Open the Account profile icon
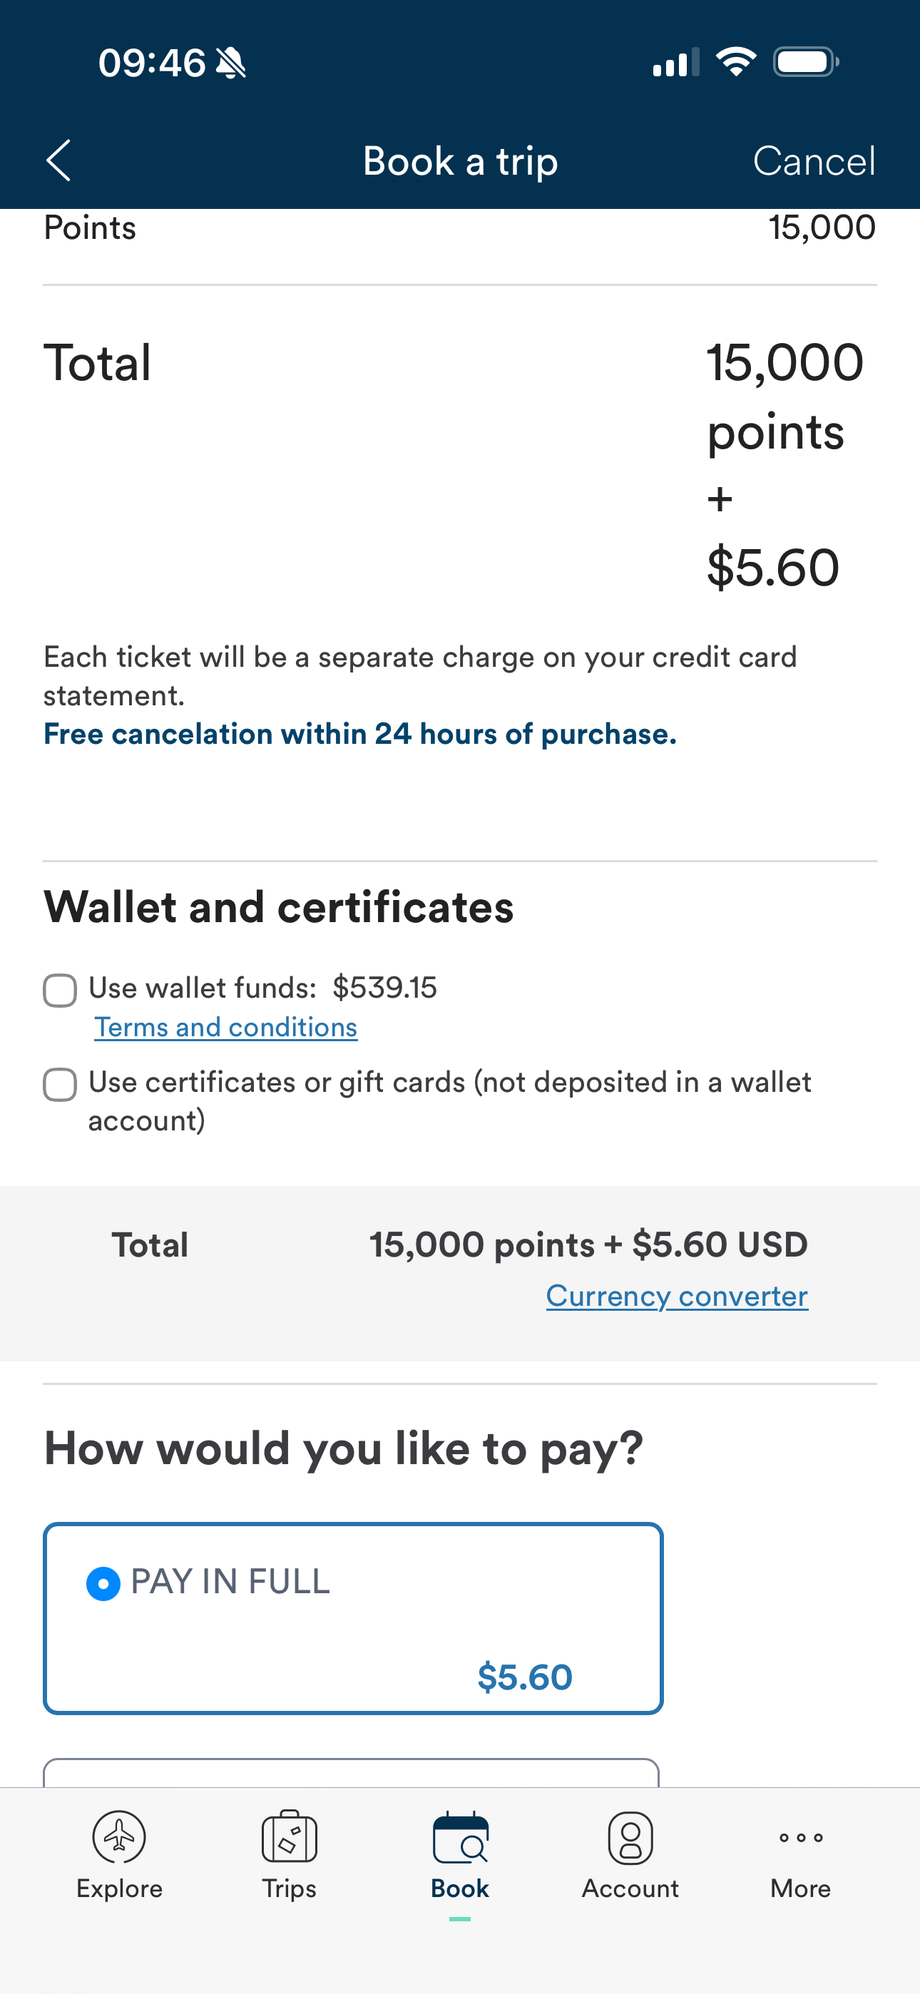This screenshot has height=1994, width=920. click(x=630, y=1838)
